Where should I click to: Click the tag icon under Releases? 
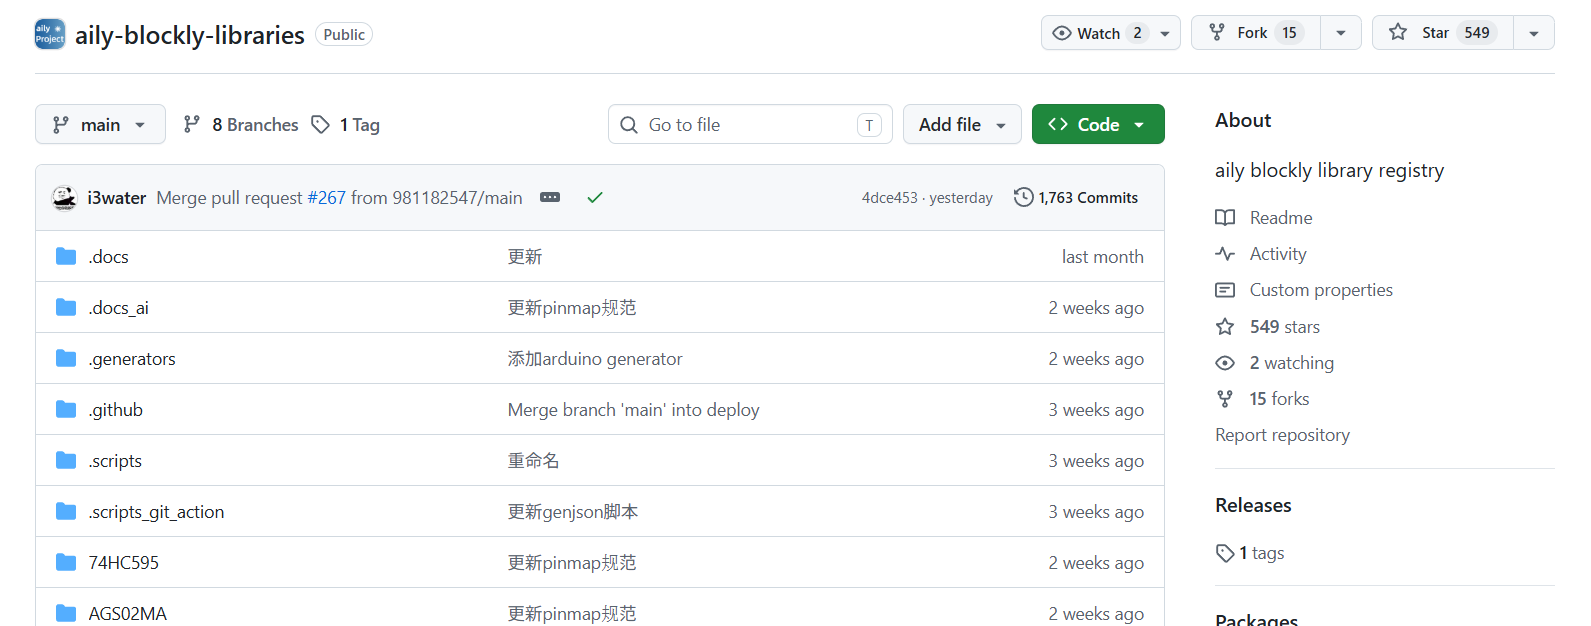(x=1225, y=553)
